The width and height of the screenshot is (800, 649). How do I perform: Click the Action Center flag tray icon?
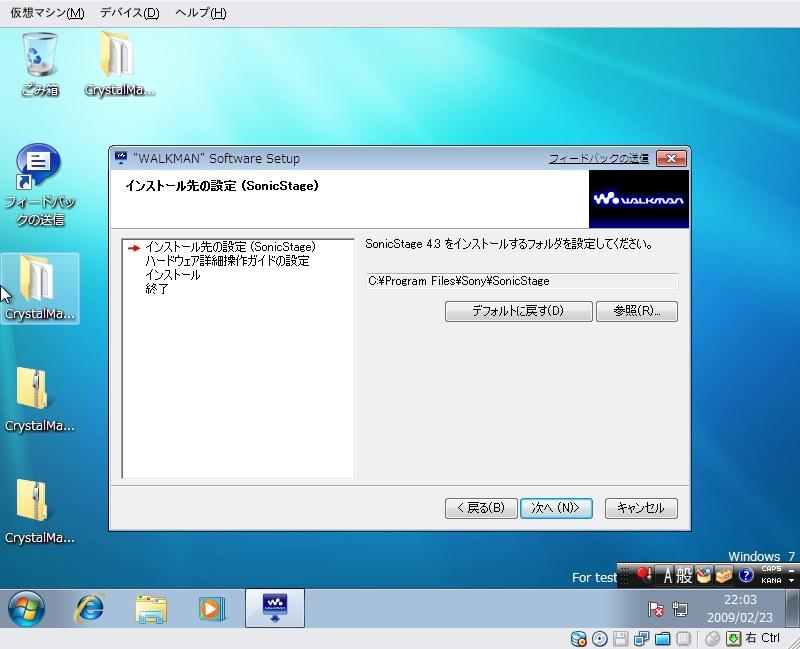tap(656, 609)
